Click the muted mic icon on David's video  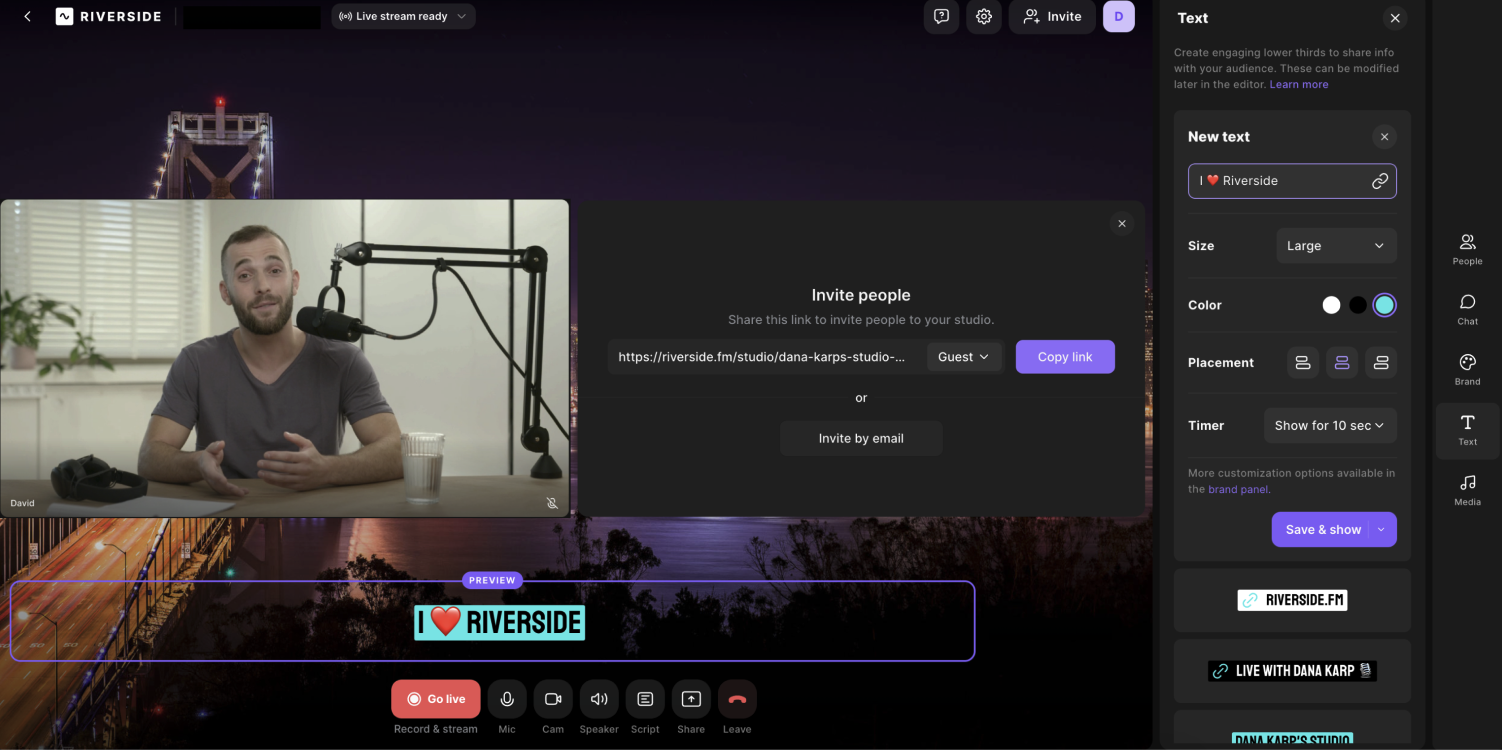click(x=552, y=503)
